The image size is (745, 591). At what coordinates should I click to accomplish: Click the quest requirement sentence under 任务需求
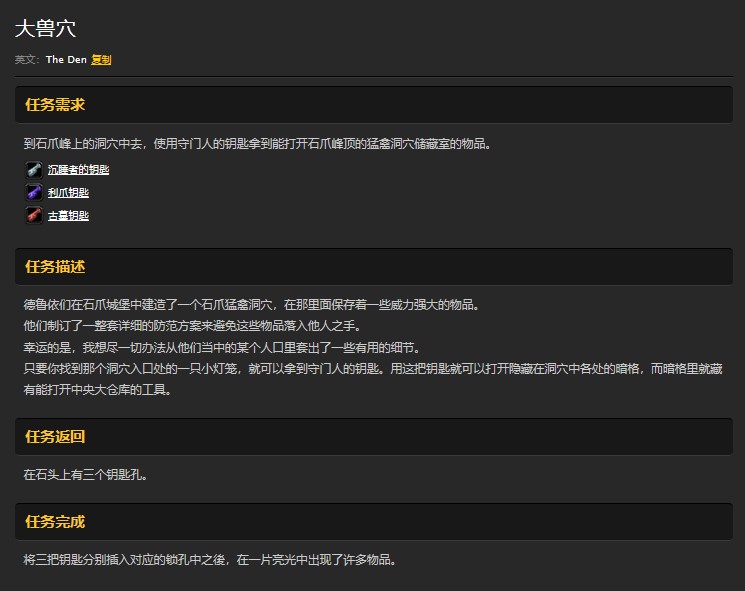point(257,143)
